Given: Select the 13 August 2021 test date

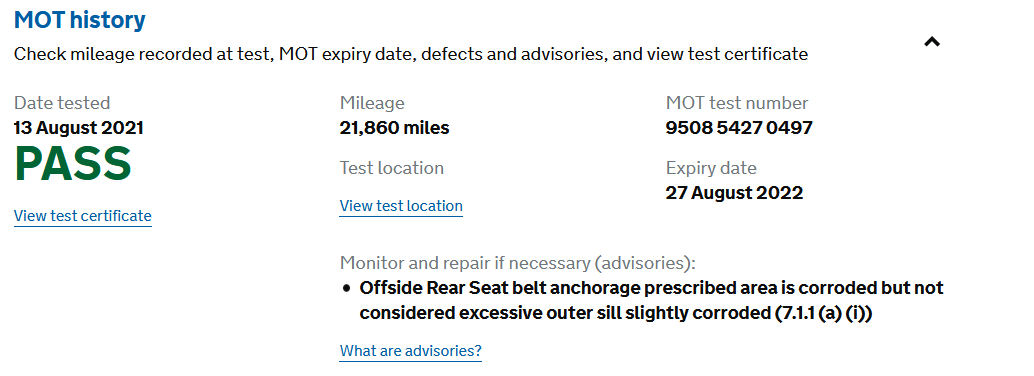Looking at the screenshot, I should (x=78, y=127).
